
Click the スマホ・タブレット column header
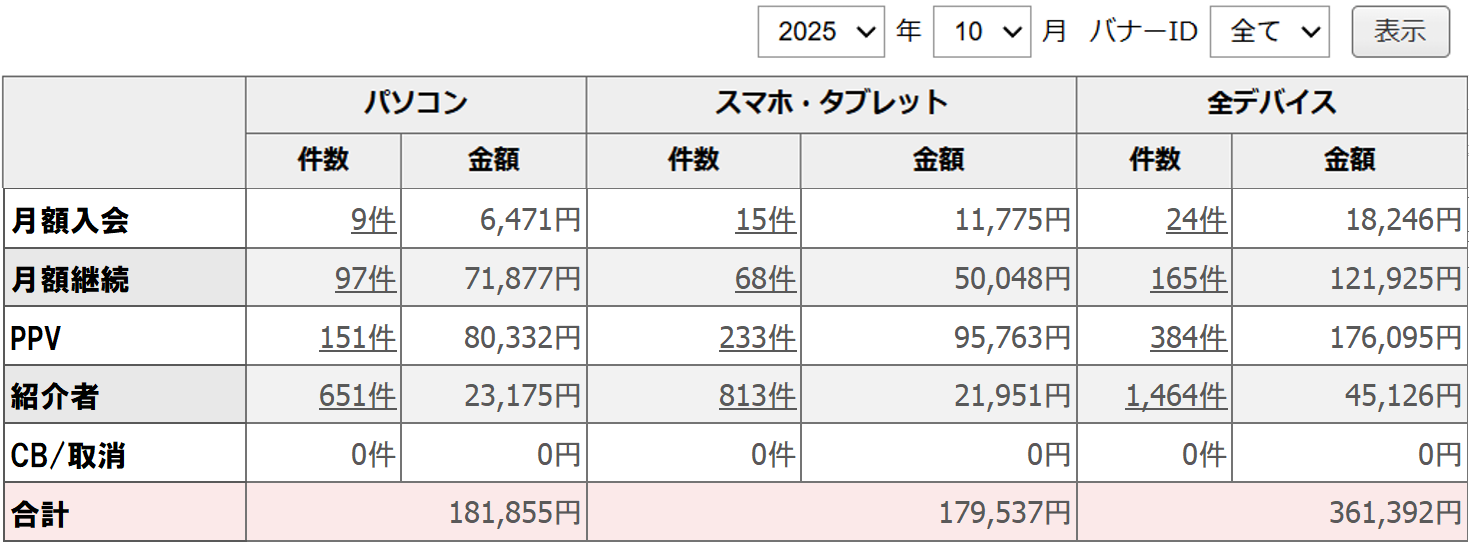point(831,103)
